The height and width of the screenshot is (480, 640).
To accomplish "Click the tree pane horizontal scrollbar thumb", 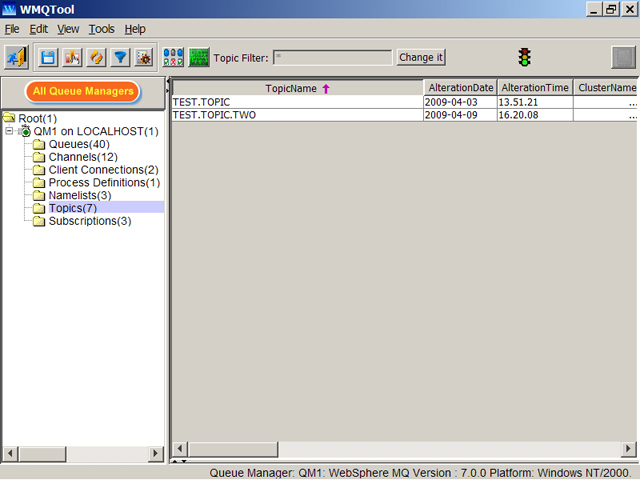I will (42, 453).
